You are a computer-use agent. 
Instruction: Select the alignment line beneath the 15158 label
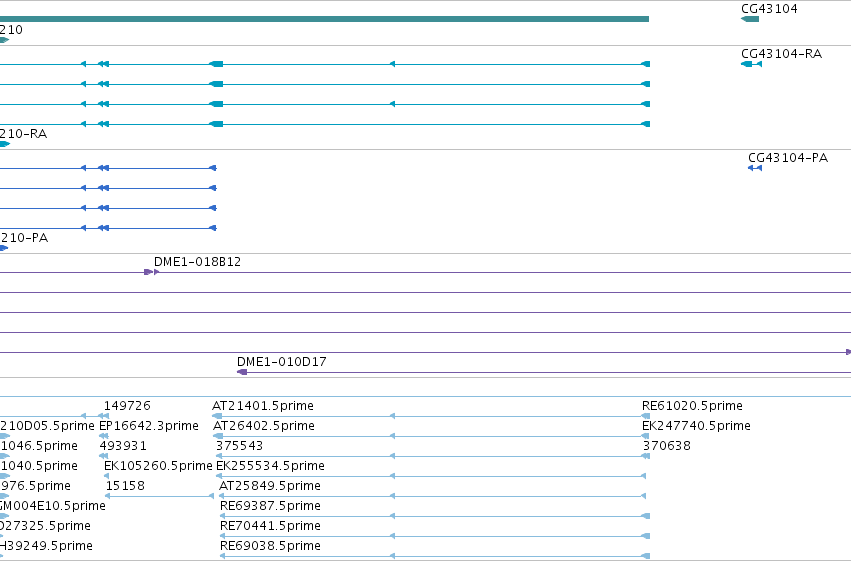pos(160,496)
